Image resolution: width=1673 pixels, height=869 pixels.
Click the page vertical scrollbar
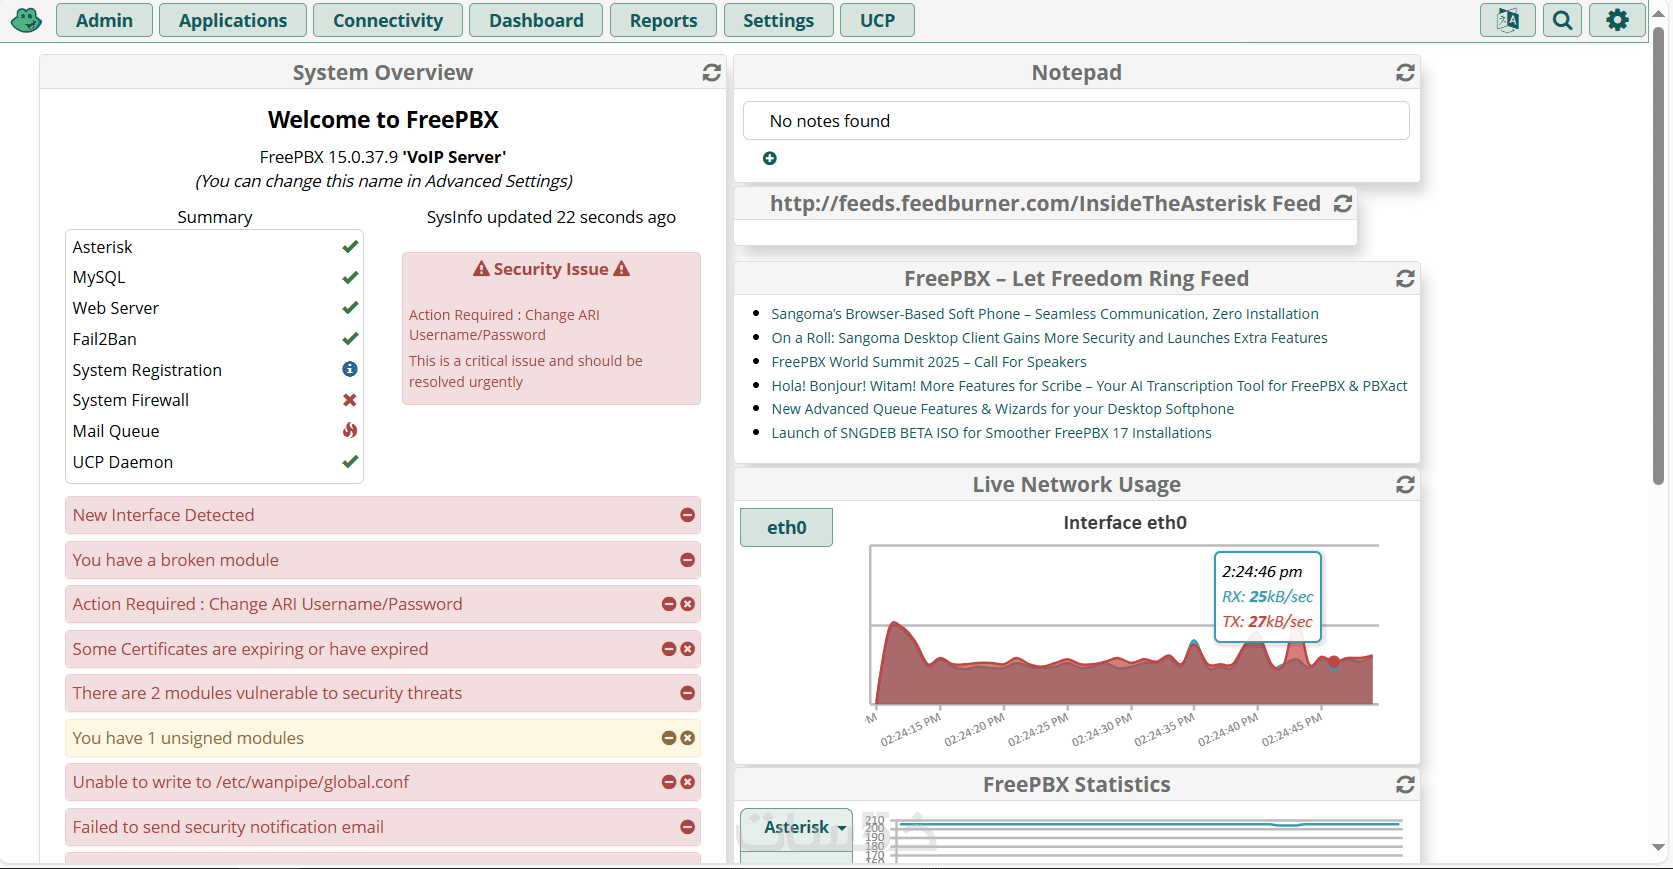pos(1658,255)
